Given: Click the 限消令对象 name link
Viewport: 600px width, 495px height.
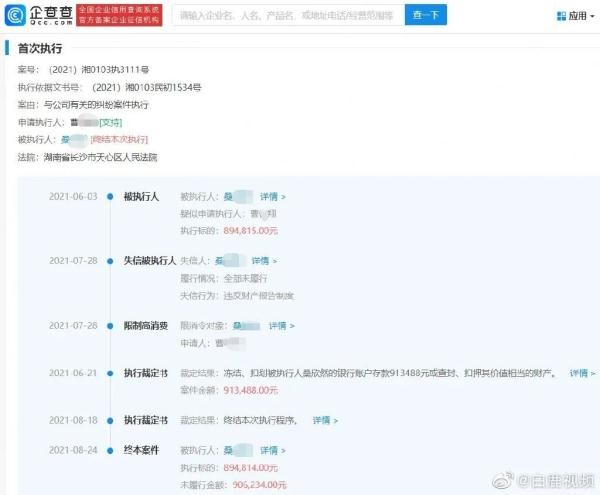Looking at the screenshot, I should pyautogui.click(x=246, y=326).
